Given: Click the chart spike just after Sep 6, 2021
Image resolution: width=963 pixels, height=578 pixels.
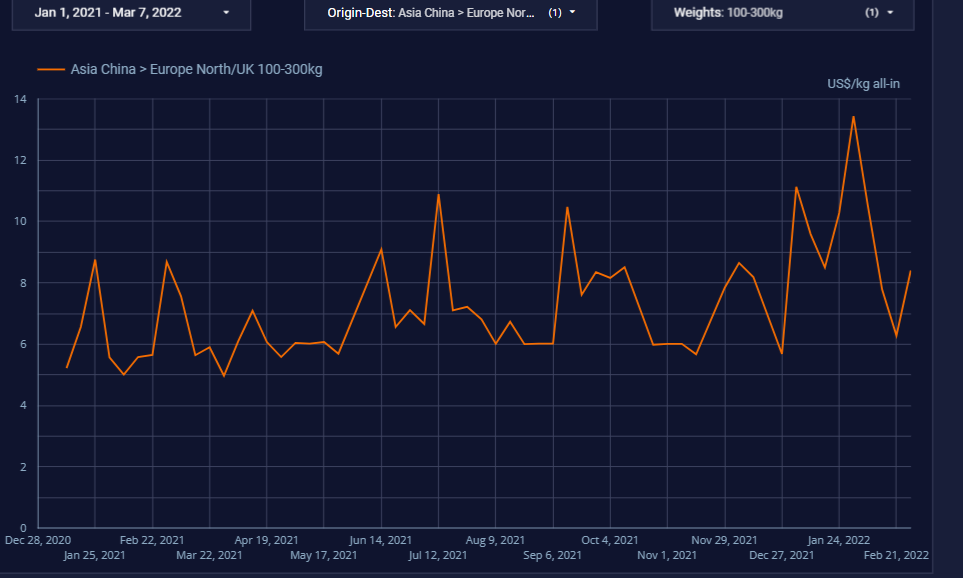Looking at the screenshot, I should [x=567, y=208].
